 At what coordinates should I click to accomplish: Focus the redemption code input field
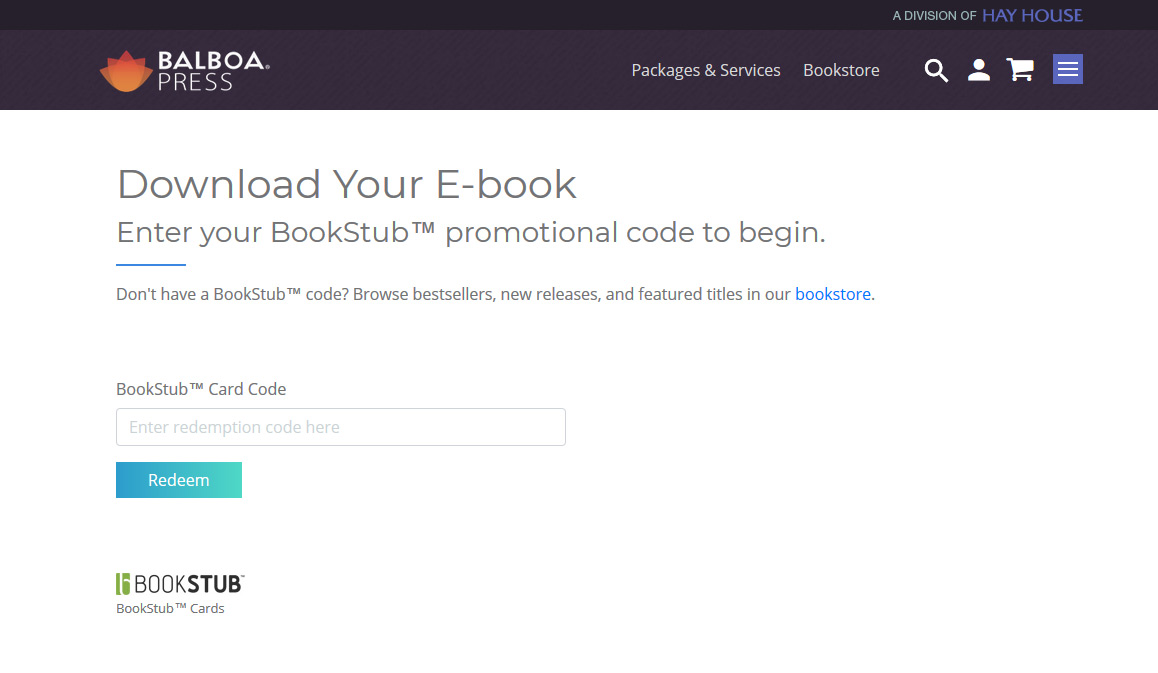point(341,427)
